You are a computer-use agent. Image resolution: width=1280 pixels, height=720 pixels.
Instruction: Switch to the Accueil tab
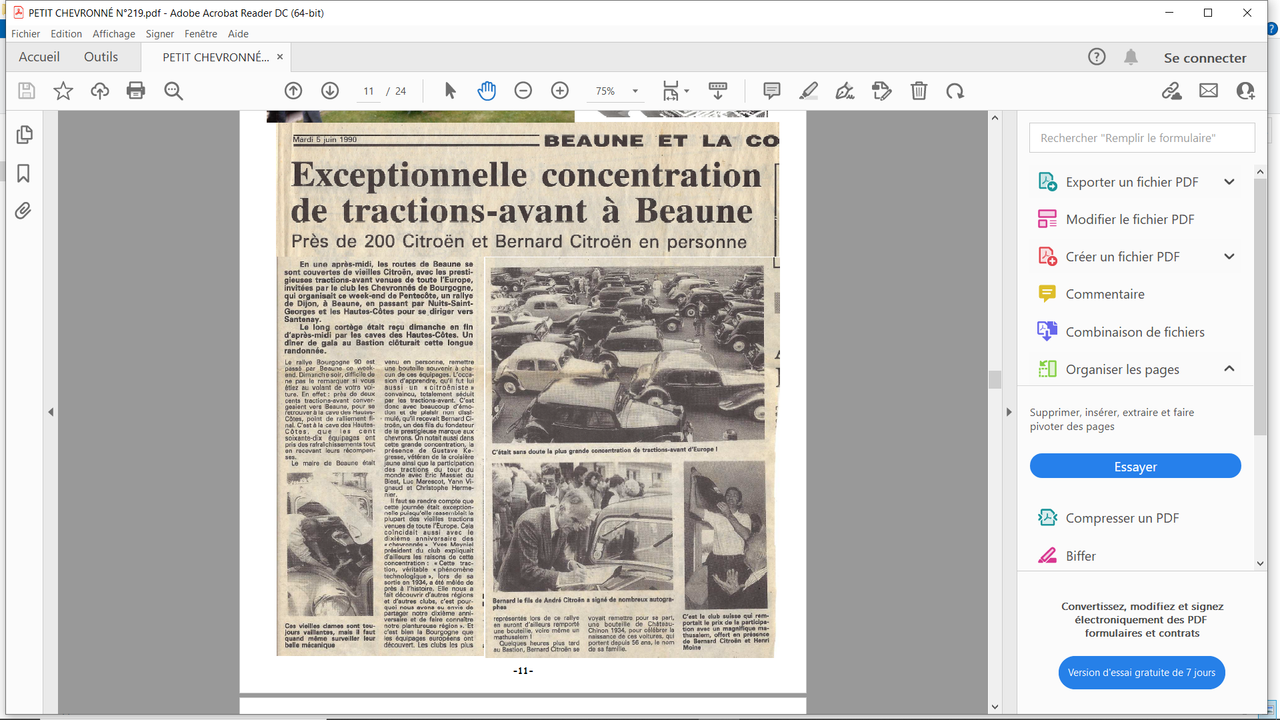pos(40,57)
